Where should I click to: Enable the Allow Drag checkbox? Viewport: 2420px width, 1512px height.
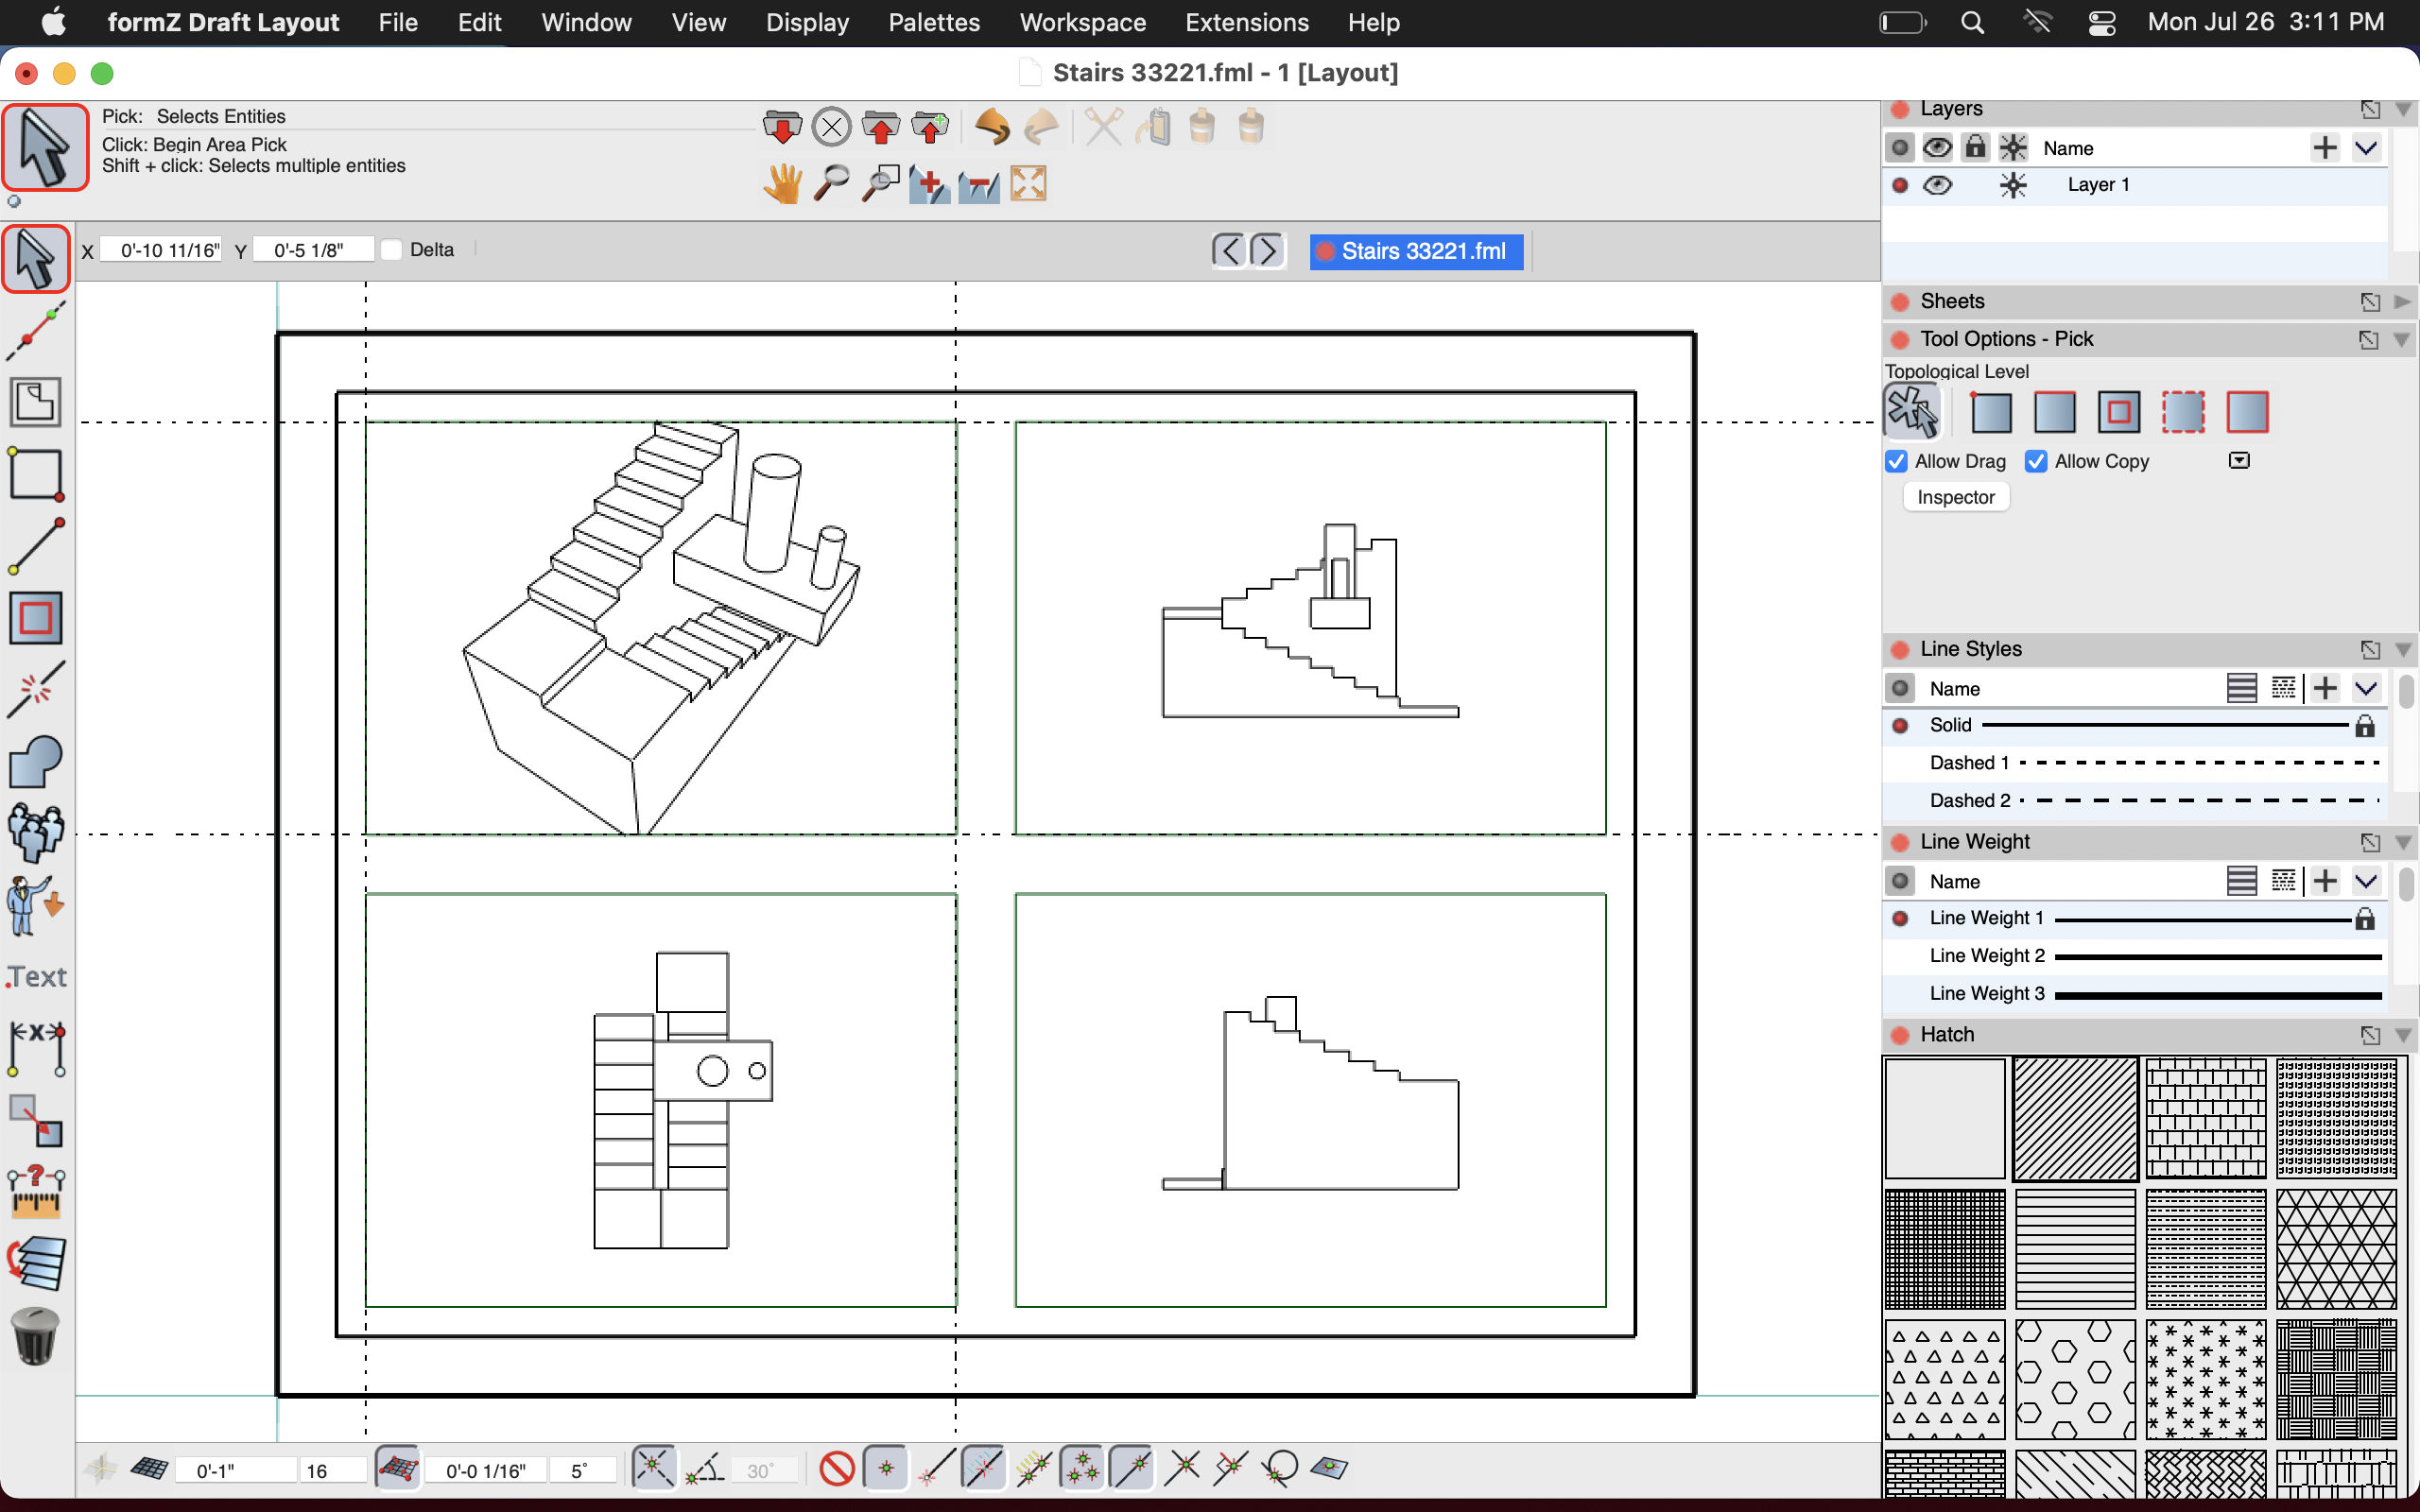pyautogui.click(x=1897, y=458)
